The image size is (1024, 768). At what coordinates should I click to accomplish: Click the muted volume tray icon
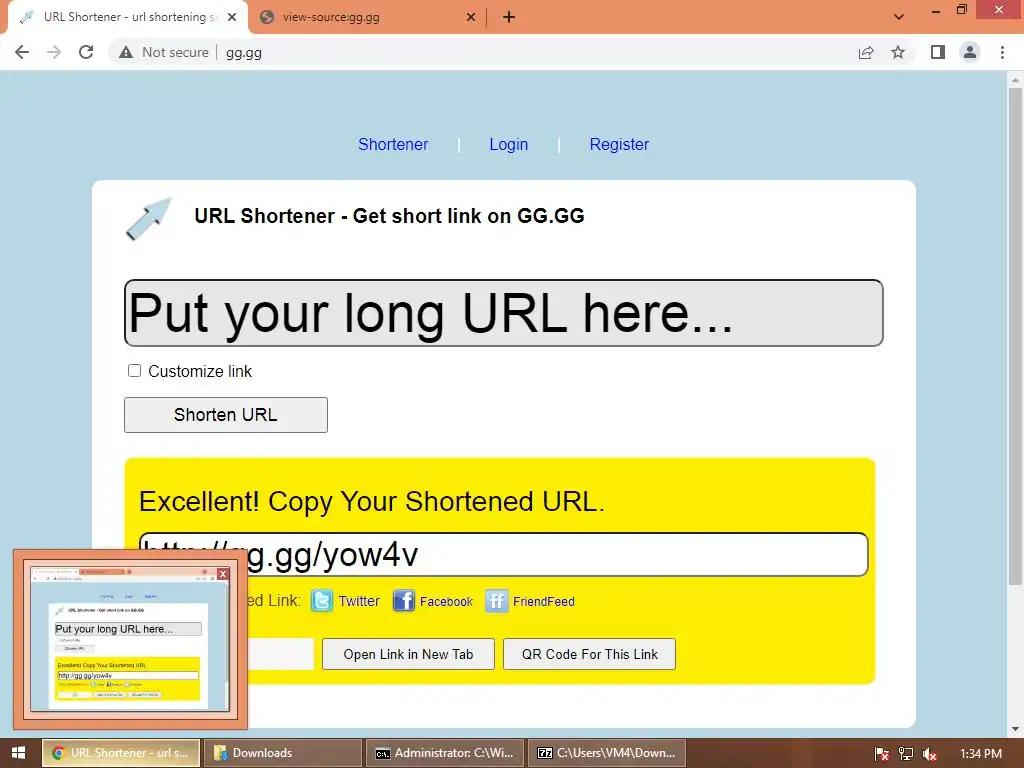point(929,754)
